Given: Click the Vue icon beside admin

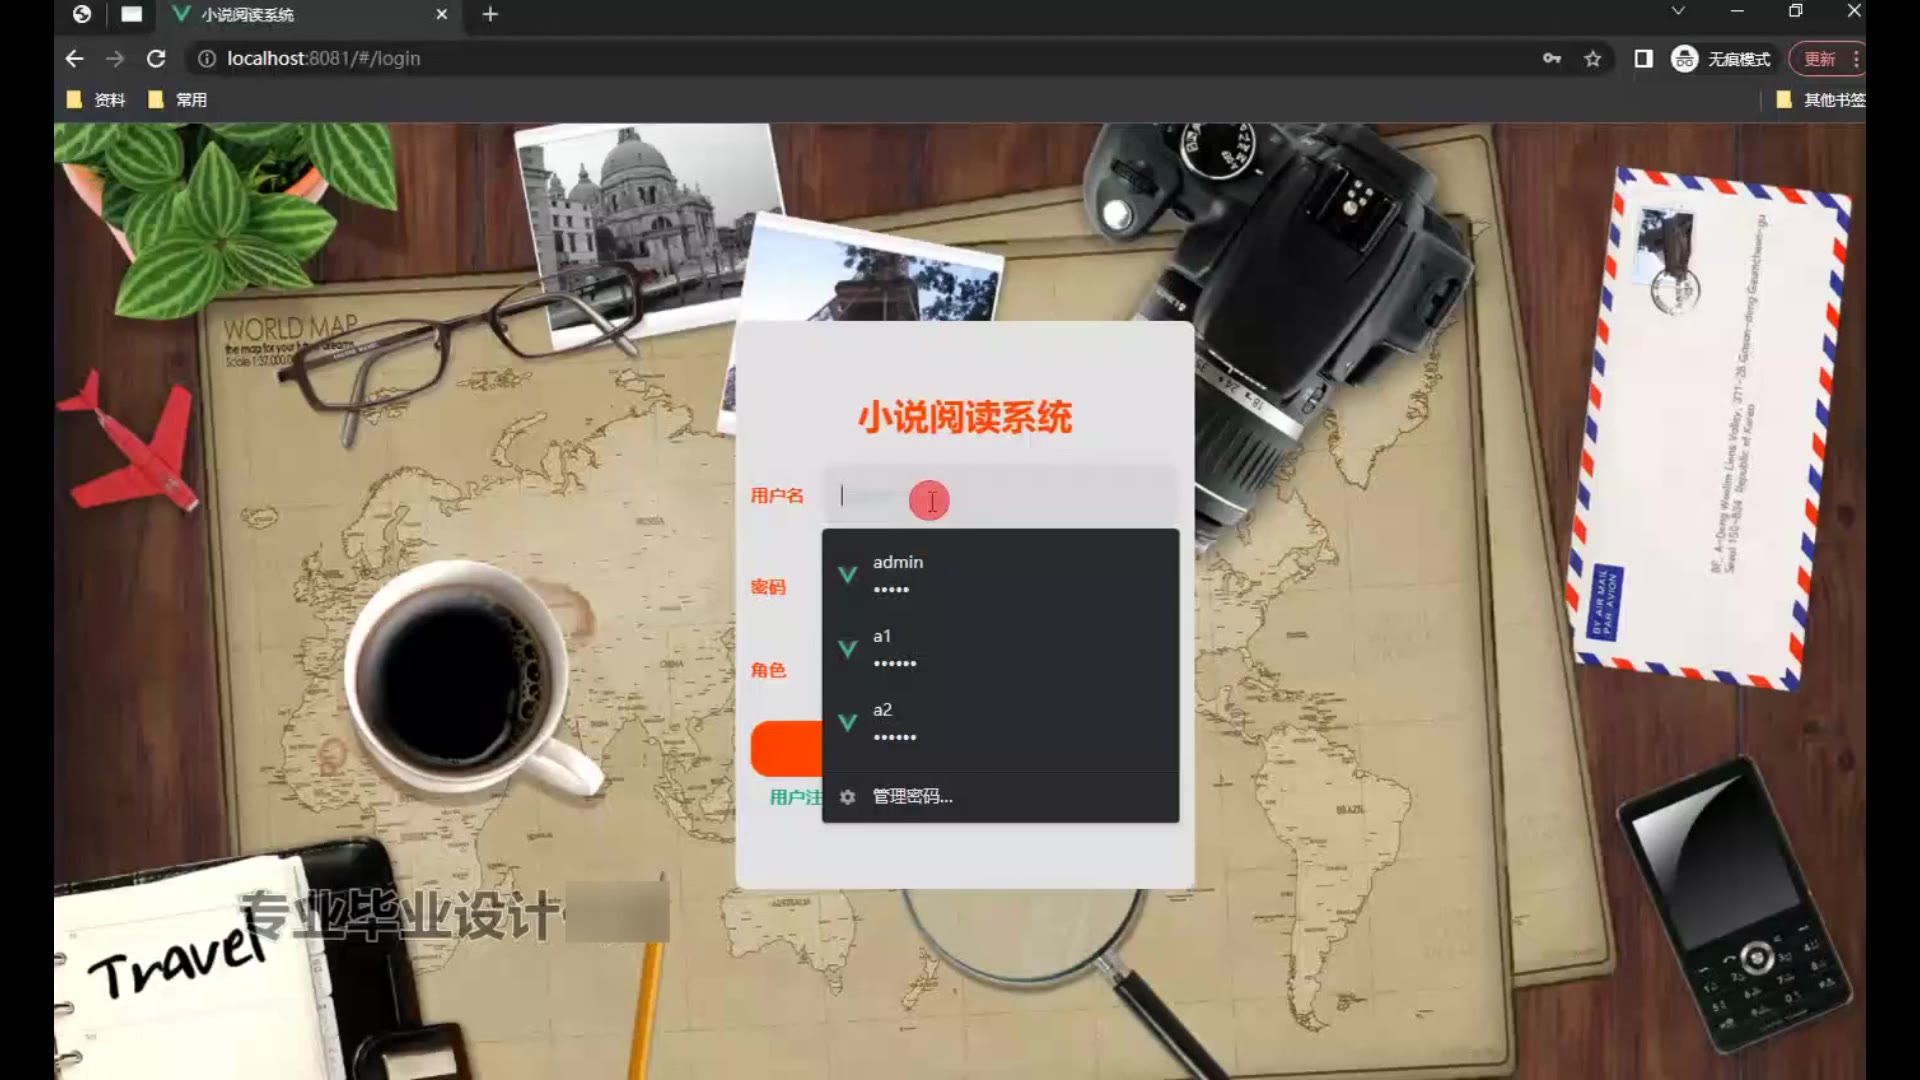Looking at the screenshot, I should click(848, 575).
